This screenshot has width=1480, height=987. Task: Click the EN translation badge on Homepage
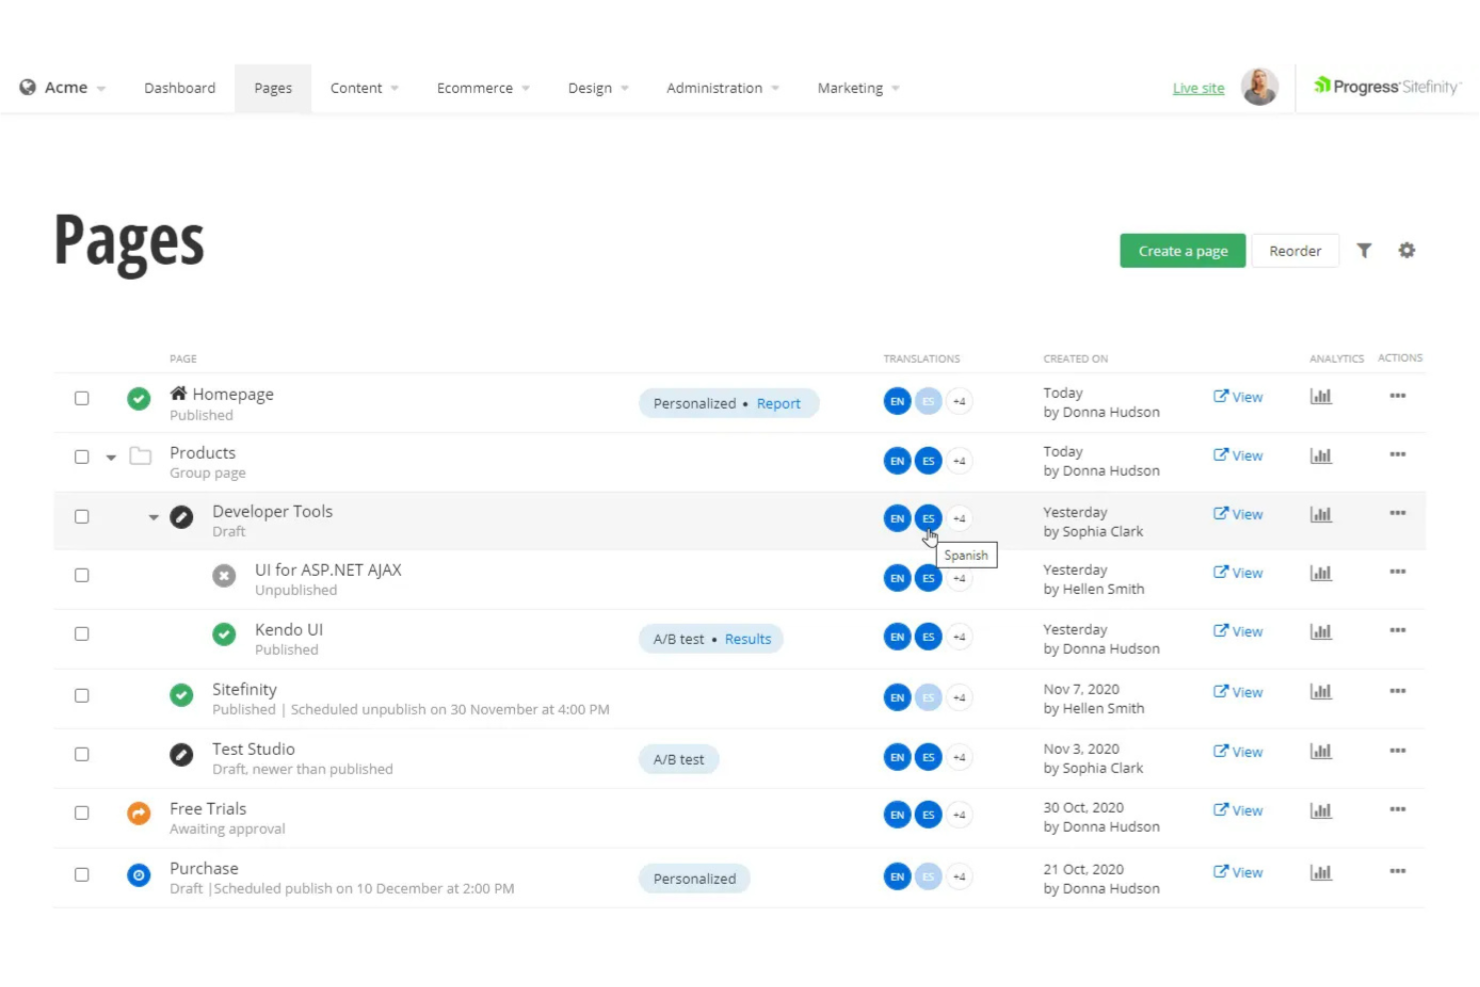pos(897,402)
